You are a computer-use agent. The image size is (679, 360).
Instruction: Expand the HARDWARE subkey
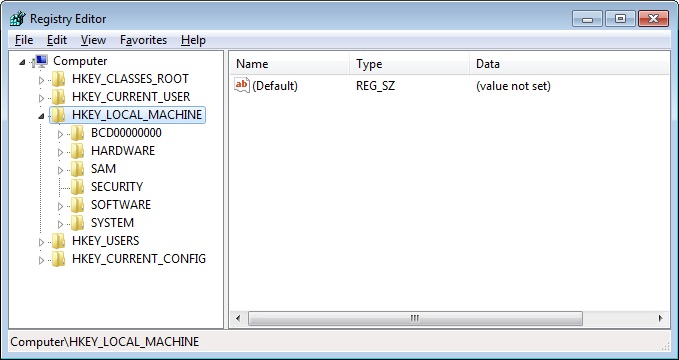click(x=61, y=152)
